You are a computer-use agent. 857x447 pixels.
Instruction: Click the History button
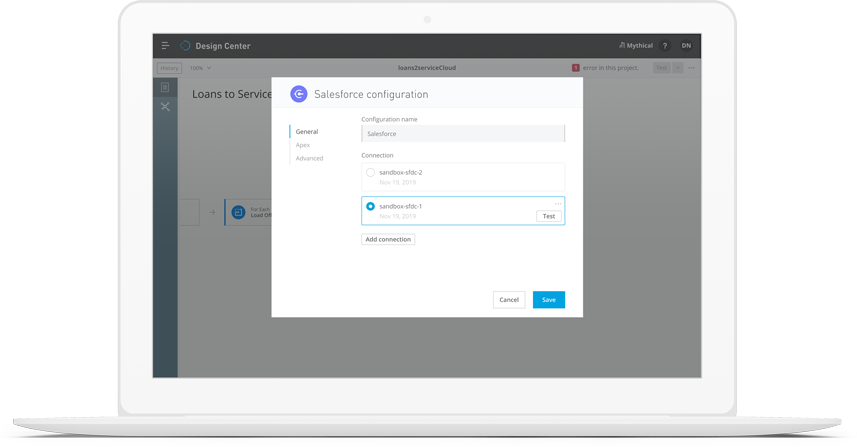(169, 68)
